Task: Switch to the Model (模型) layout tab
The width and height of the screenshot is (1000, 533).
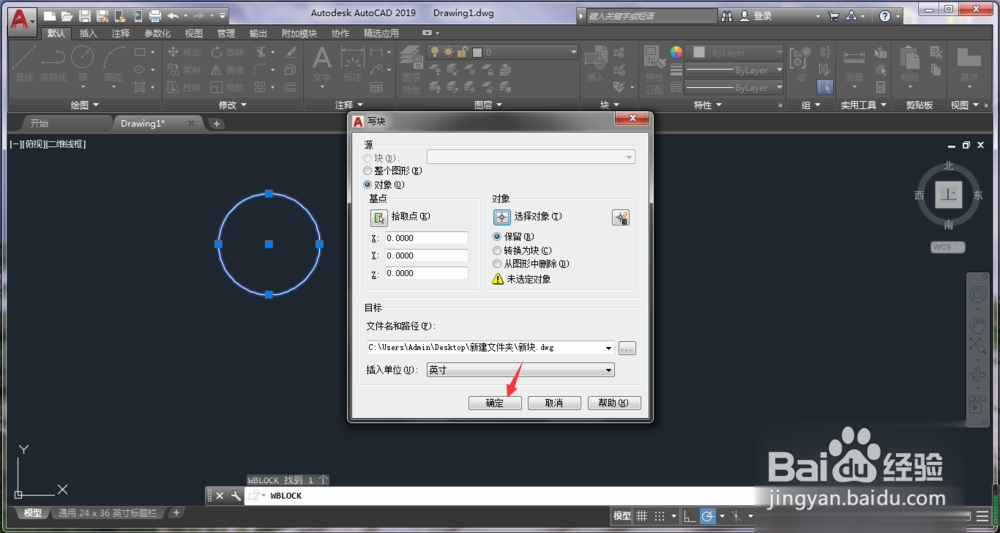Action: [x=33, y=513]
